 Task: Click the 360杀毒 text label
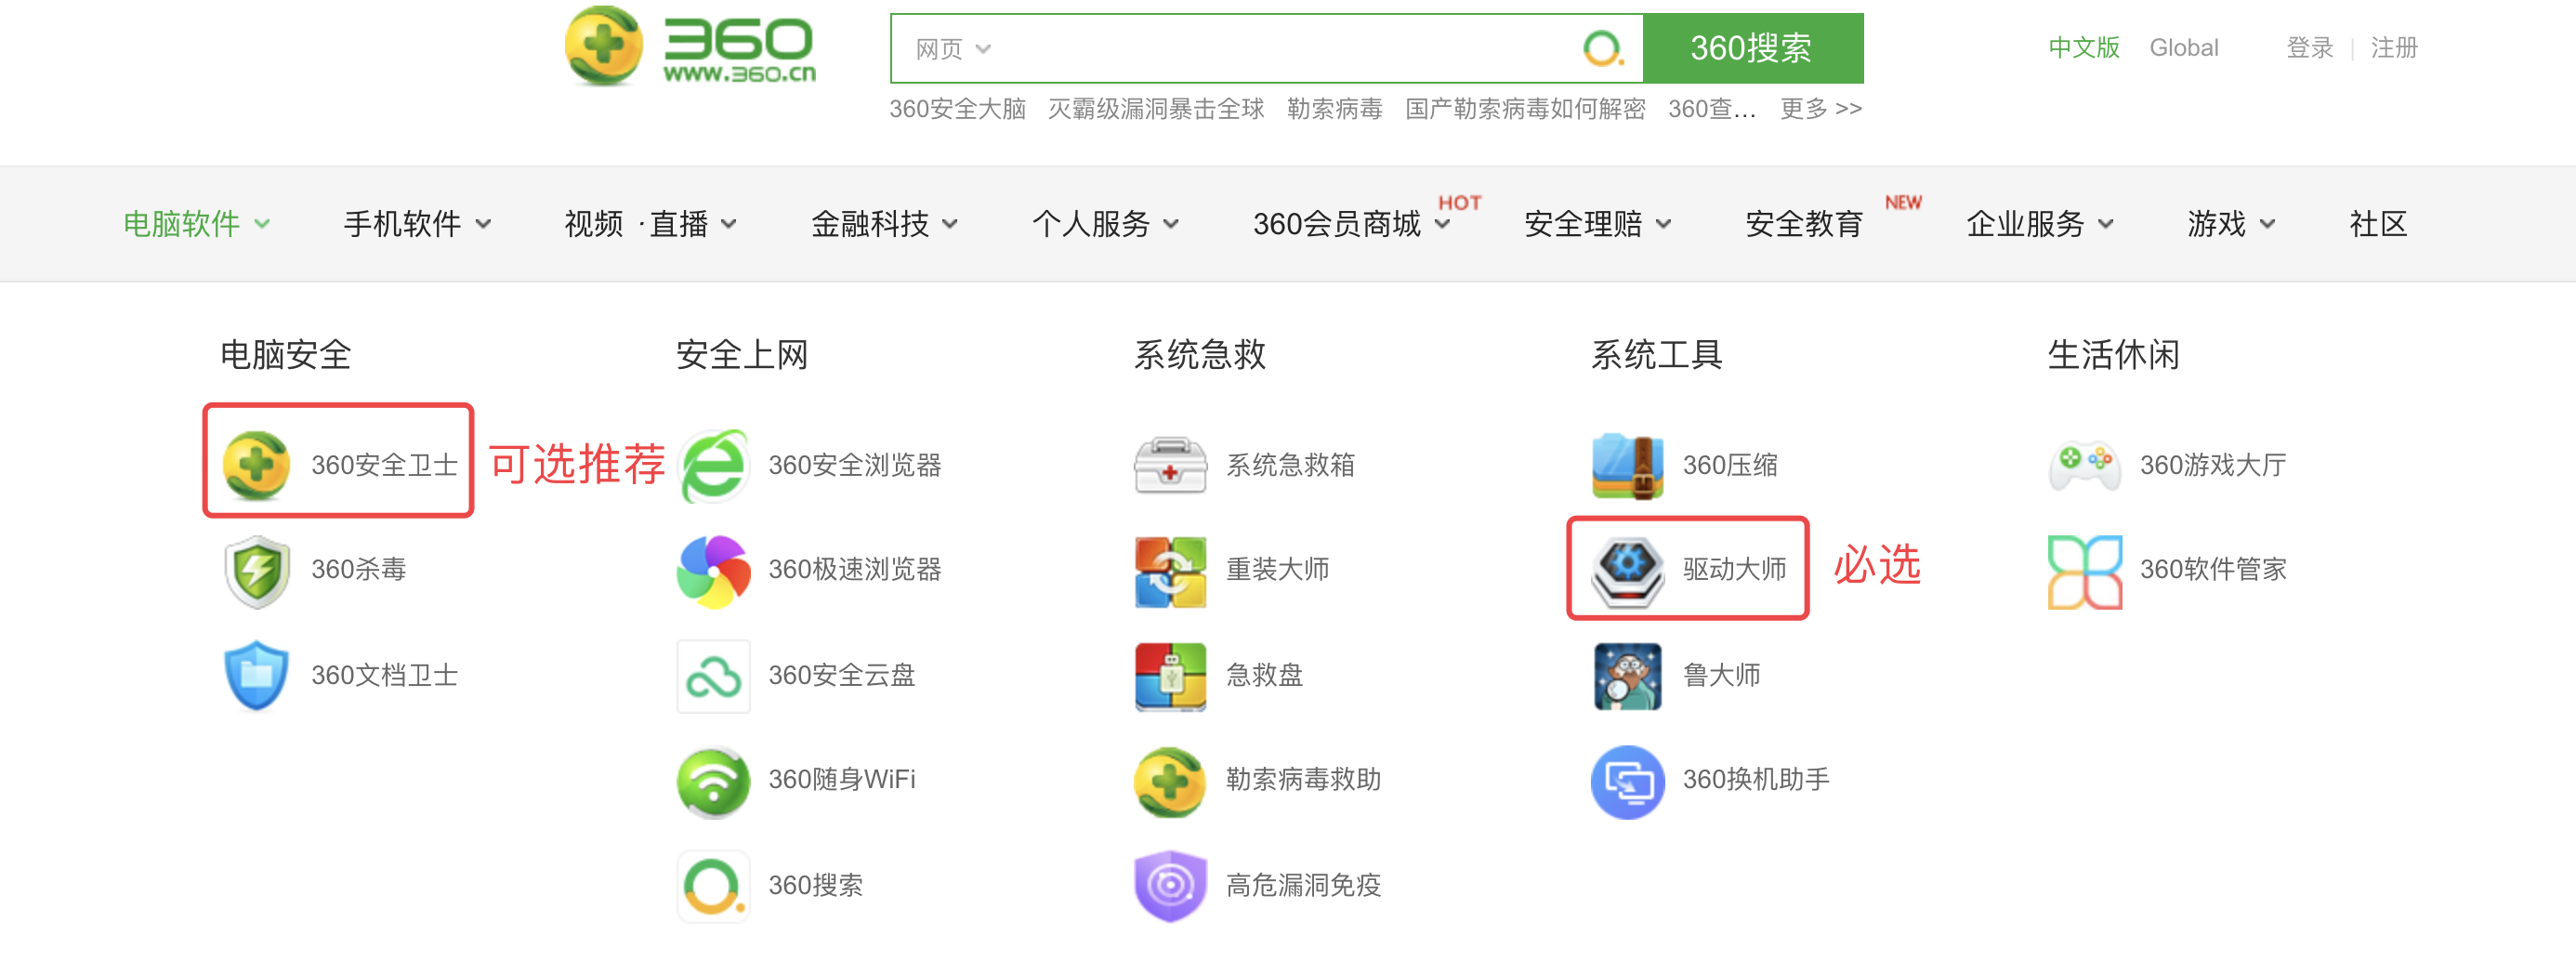[358, 570]
